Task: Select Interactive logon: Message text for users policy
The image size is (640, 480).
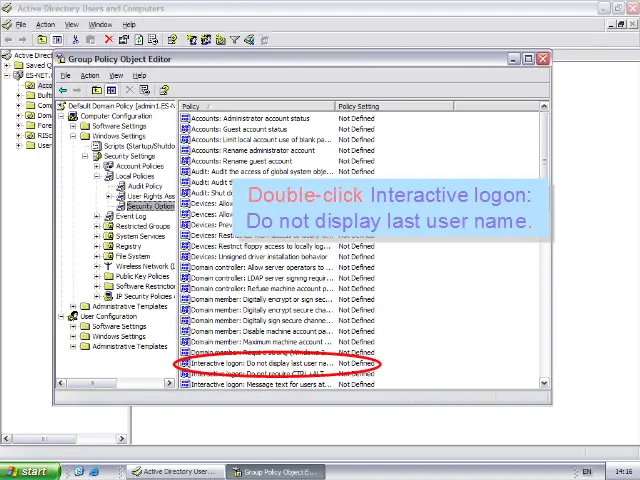Action: click(261, 384)
